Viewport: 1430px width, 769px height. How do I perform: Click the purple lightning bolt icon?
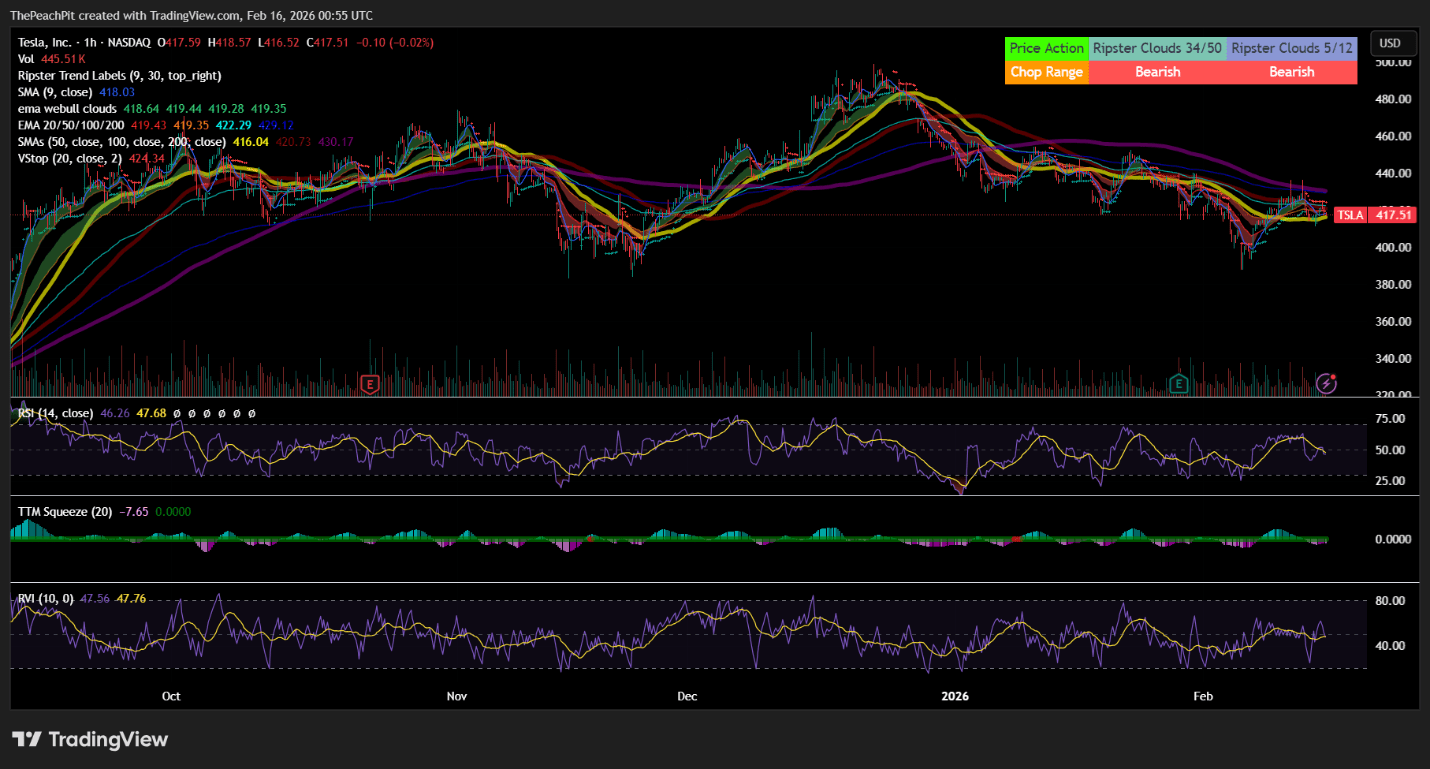[1327, 383]
